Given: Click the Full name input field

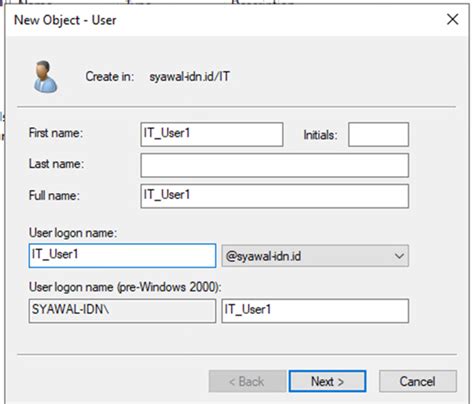Looking at the screenshot, I should (x=275, y=196).
